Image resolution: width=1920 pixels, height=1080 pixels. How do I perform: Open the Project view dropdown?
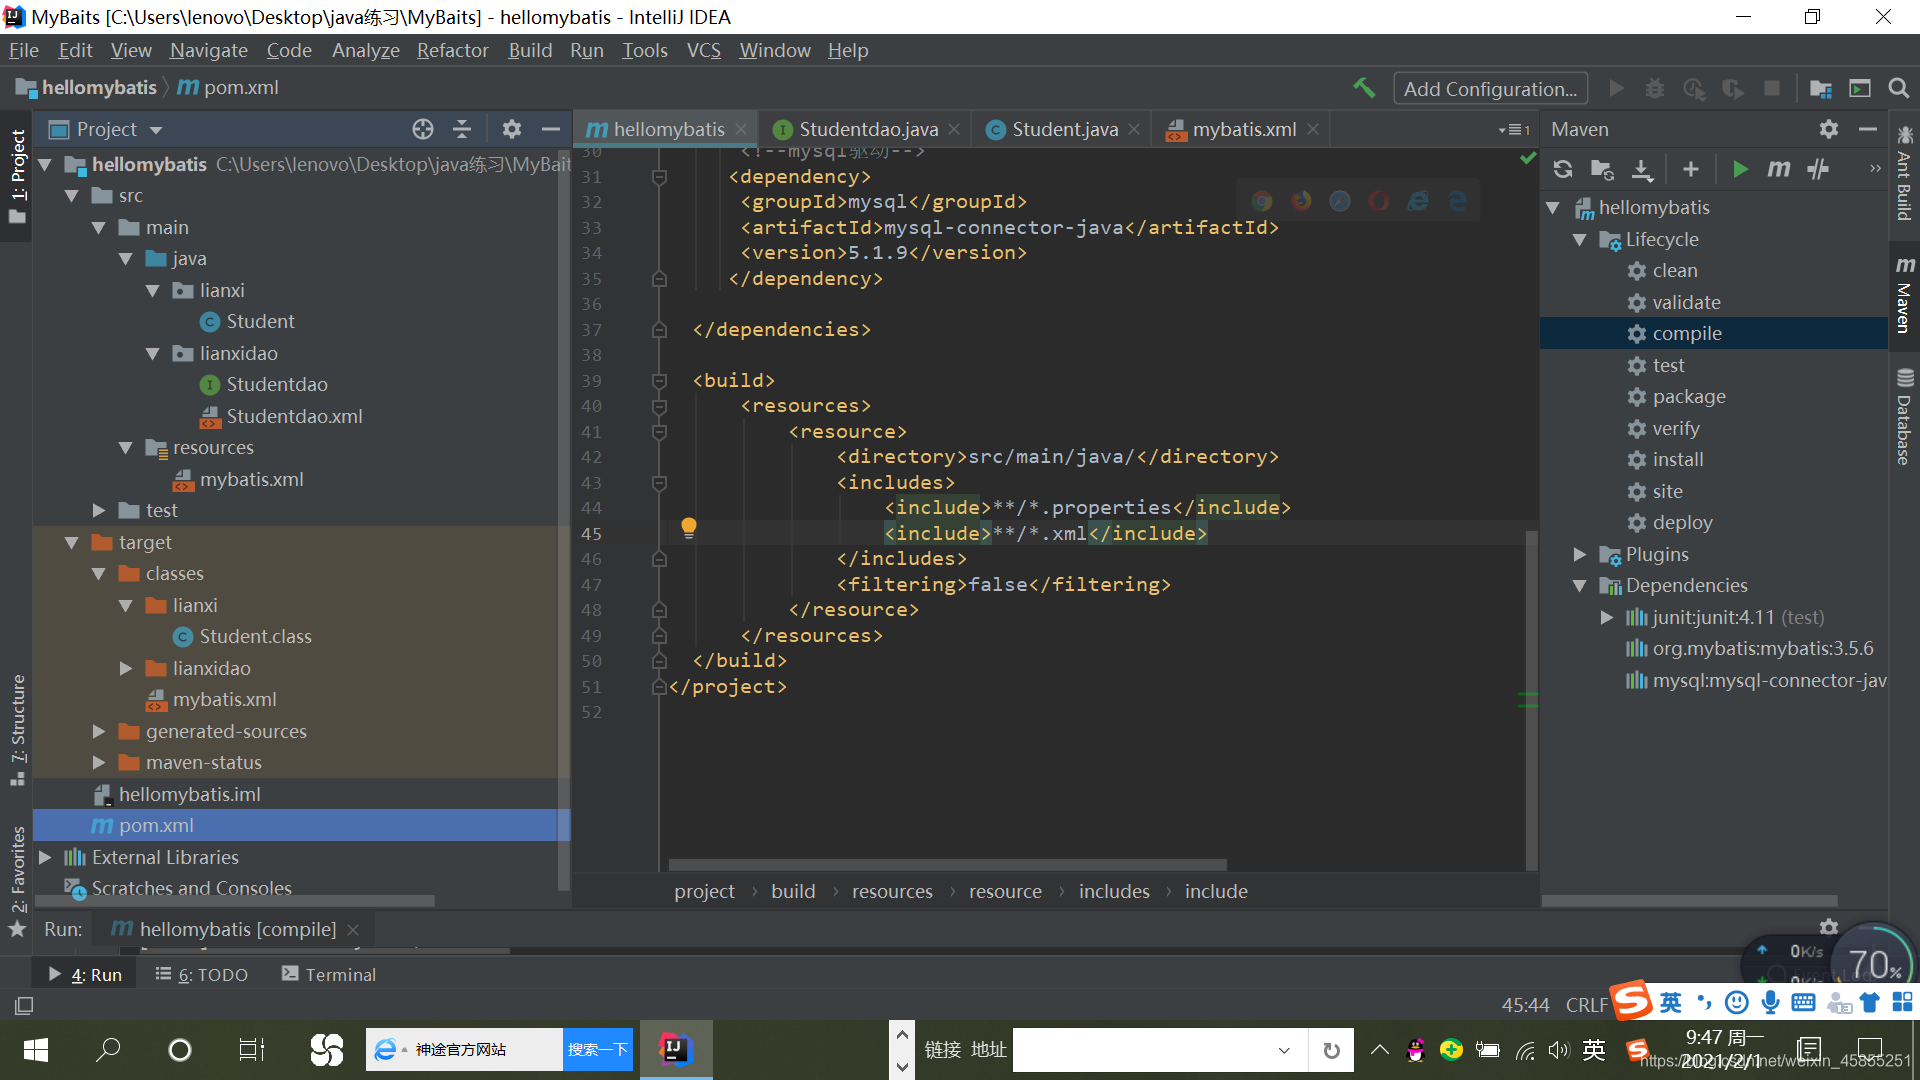click(155, 130)
